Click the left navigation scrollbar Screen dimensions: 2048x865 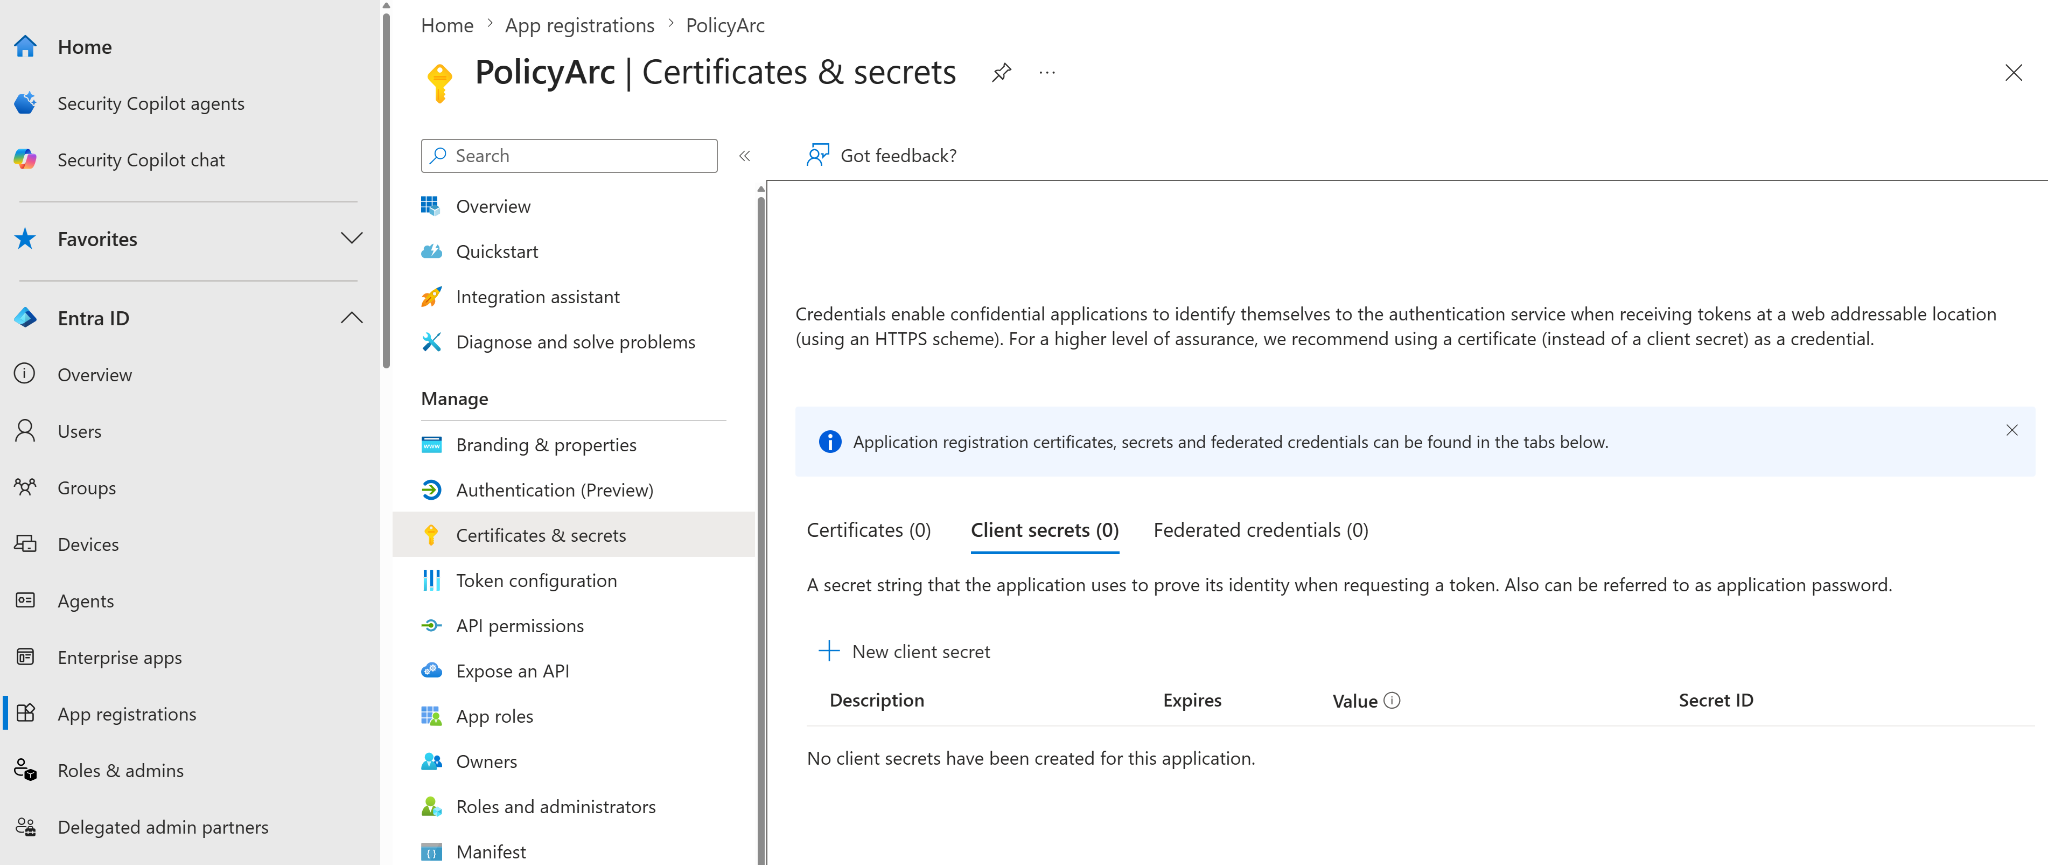386,190
